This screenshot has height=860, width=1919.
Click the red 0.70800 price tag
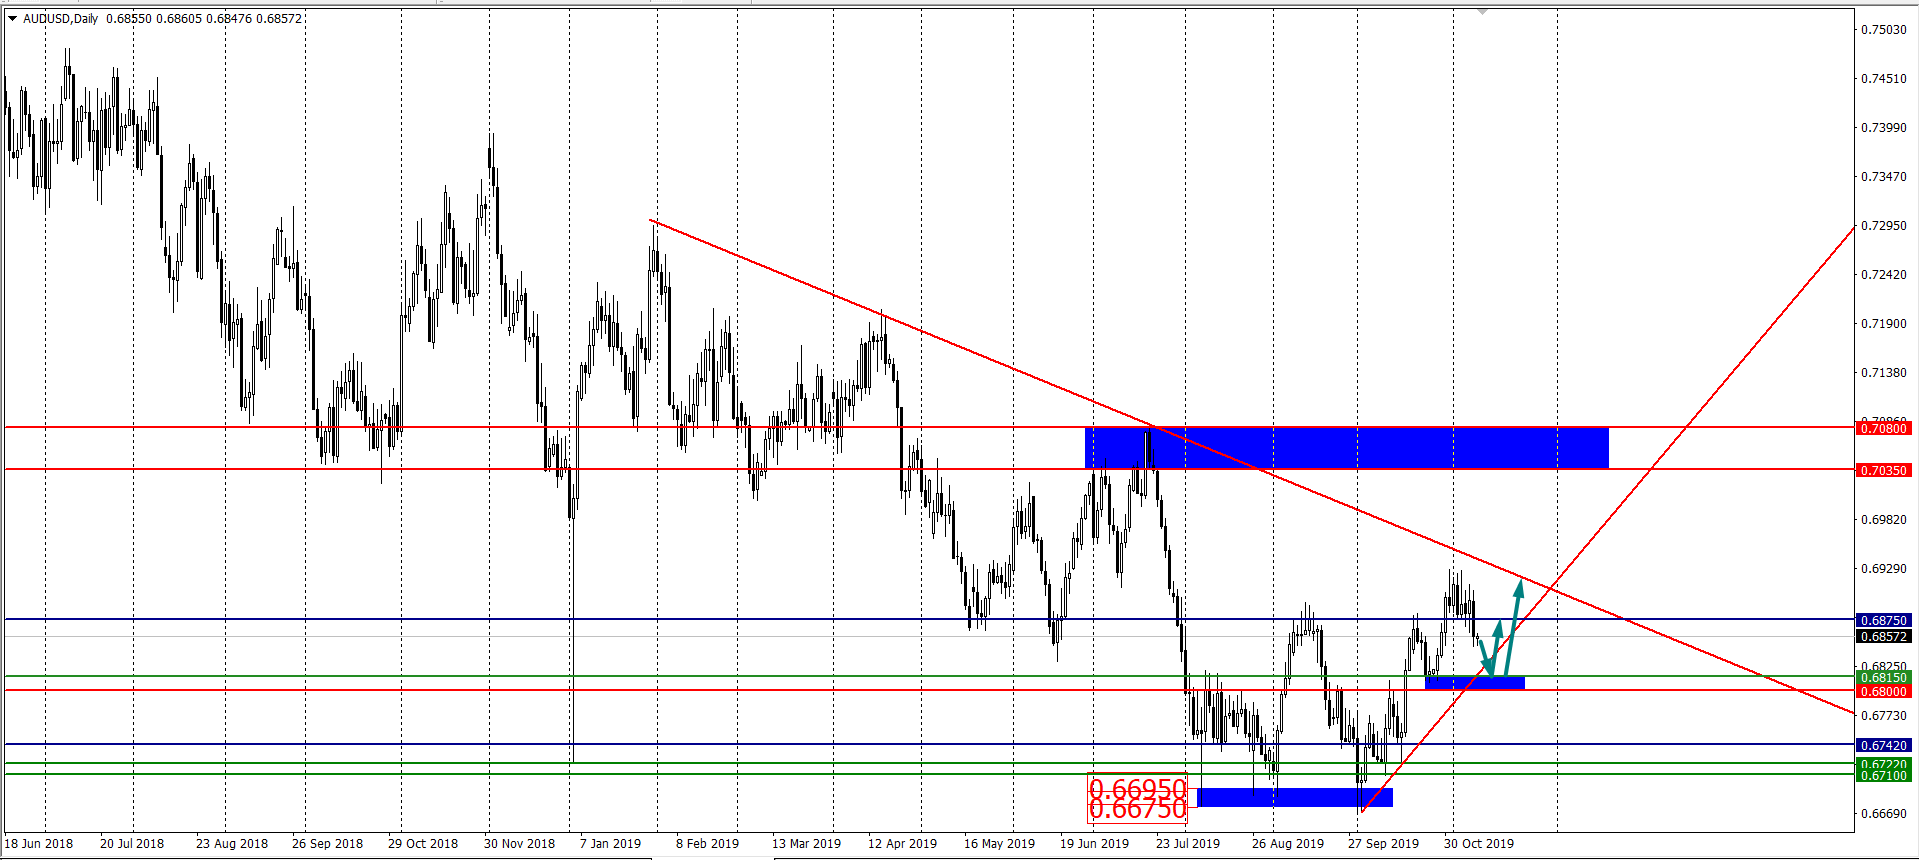(x=1882, y=428)
